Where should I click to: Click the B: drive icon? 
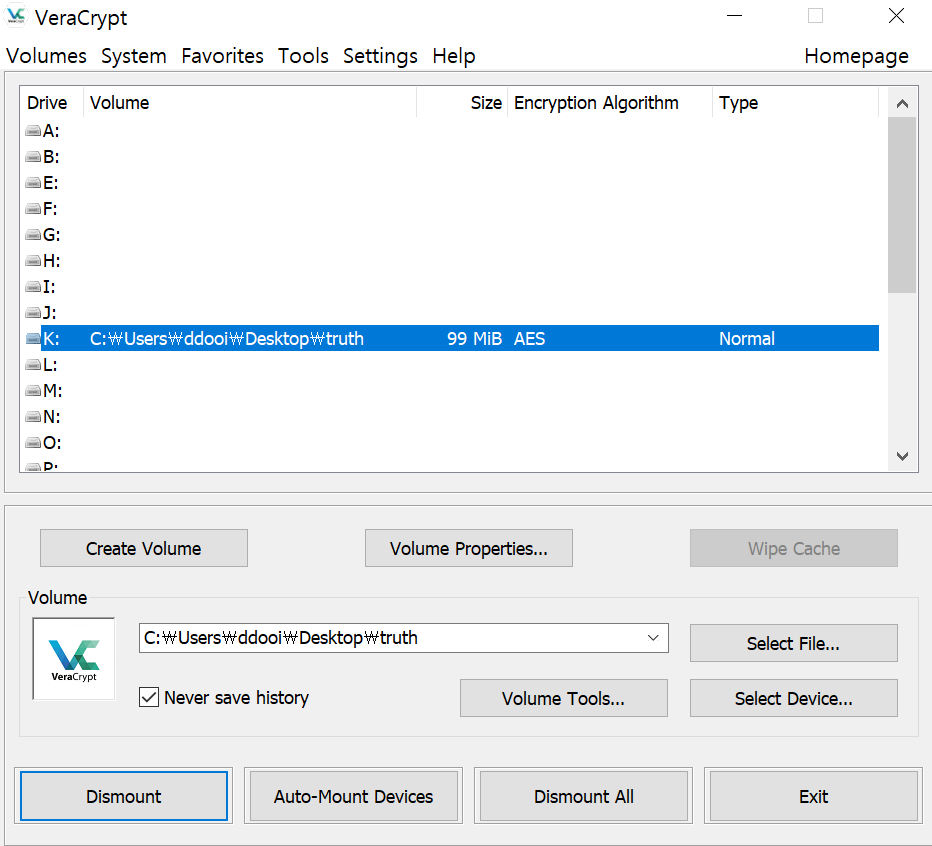[33, 157]
